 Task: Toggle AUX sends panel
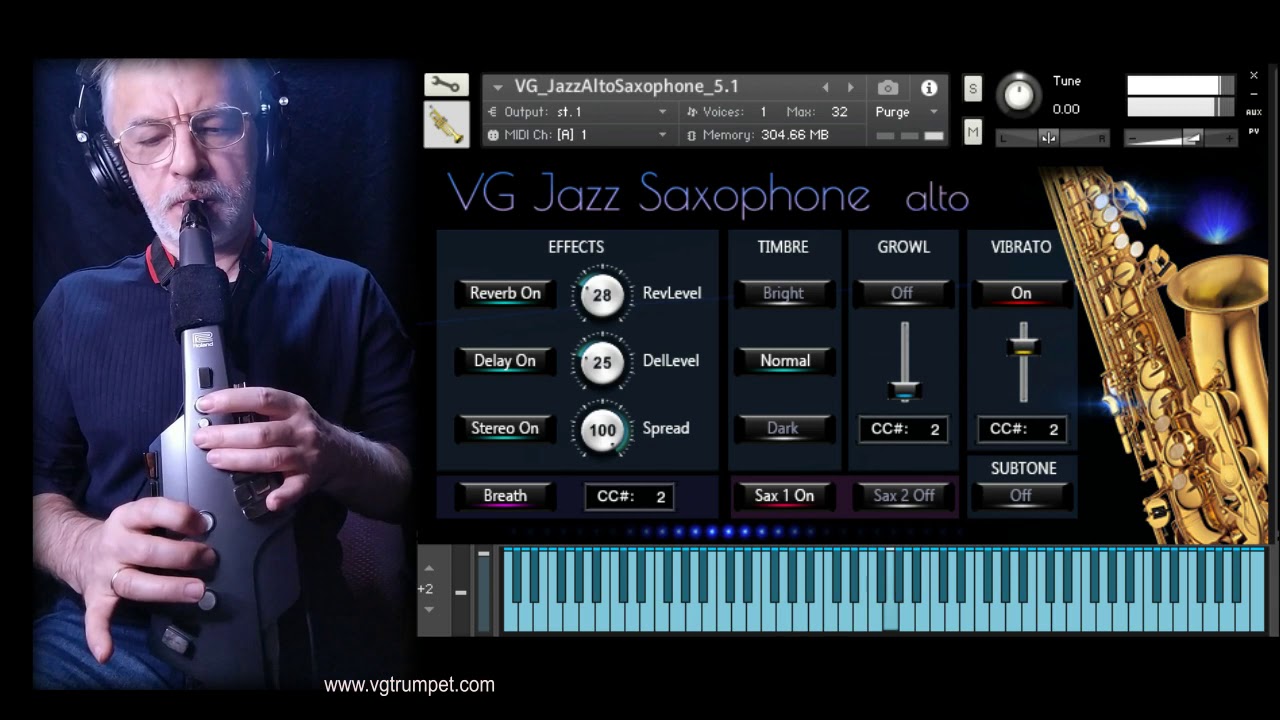pos(1254,112)
